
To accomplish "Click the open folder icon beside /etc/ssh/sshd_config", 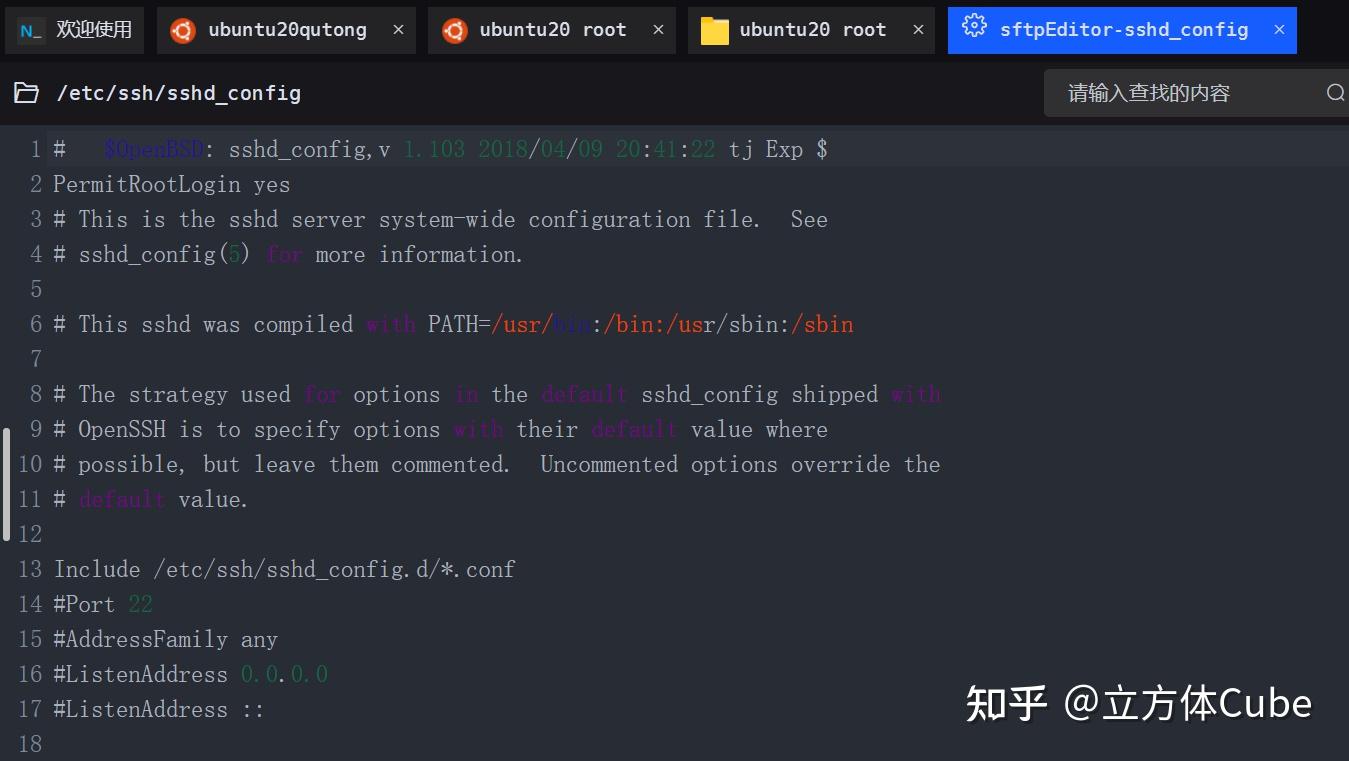I will (27, 93).
